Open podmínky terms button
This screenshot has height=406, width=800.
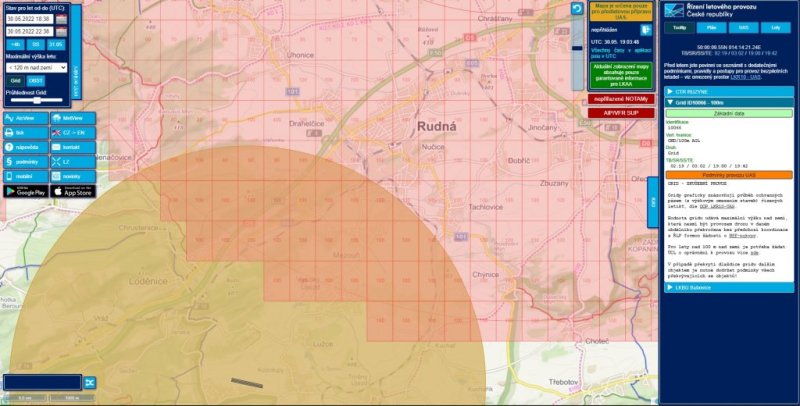click(x=26, y=162)
